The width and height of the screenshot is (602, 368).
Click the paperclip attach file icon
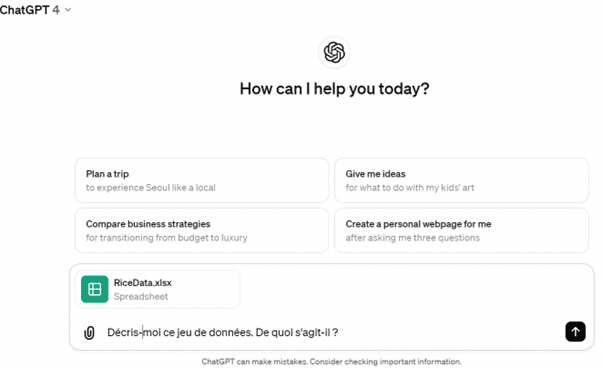89,332
